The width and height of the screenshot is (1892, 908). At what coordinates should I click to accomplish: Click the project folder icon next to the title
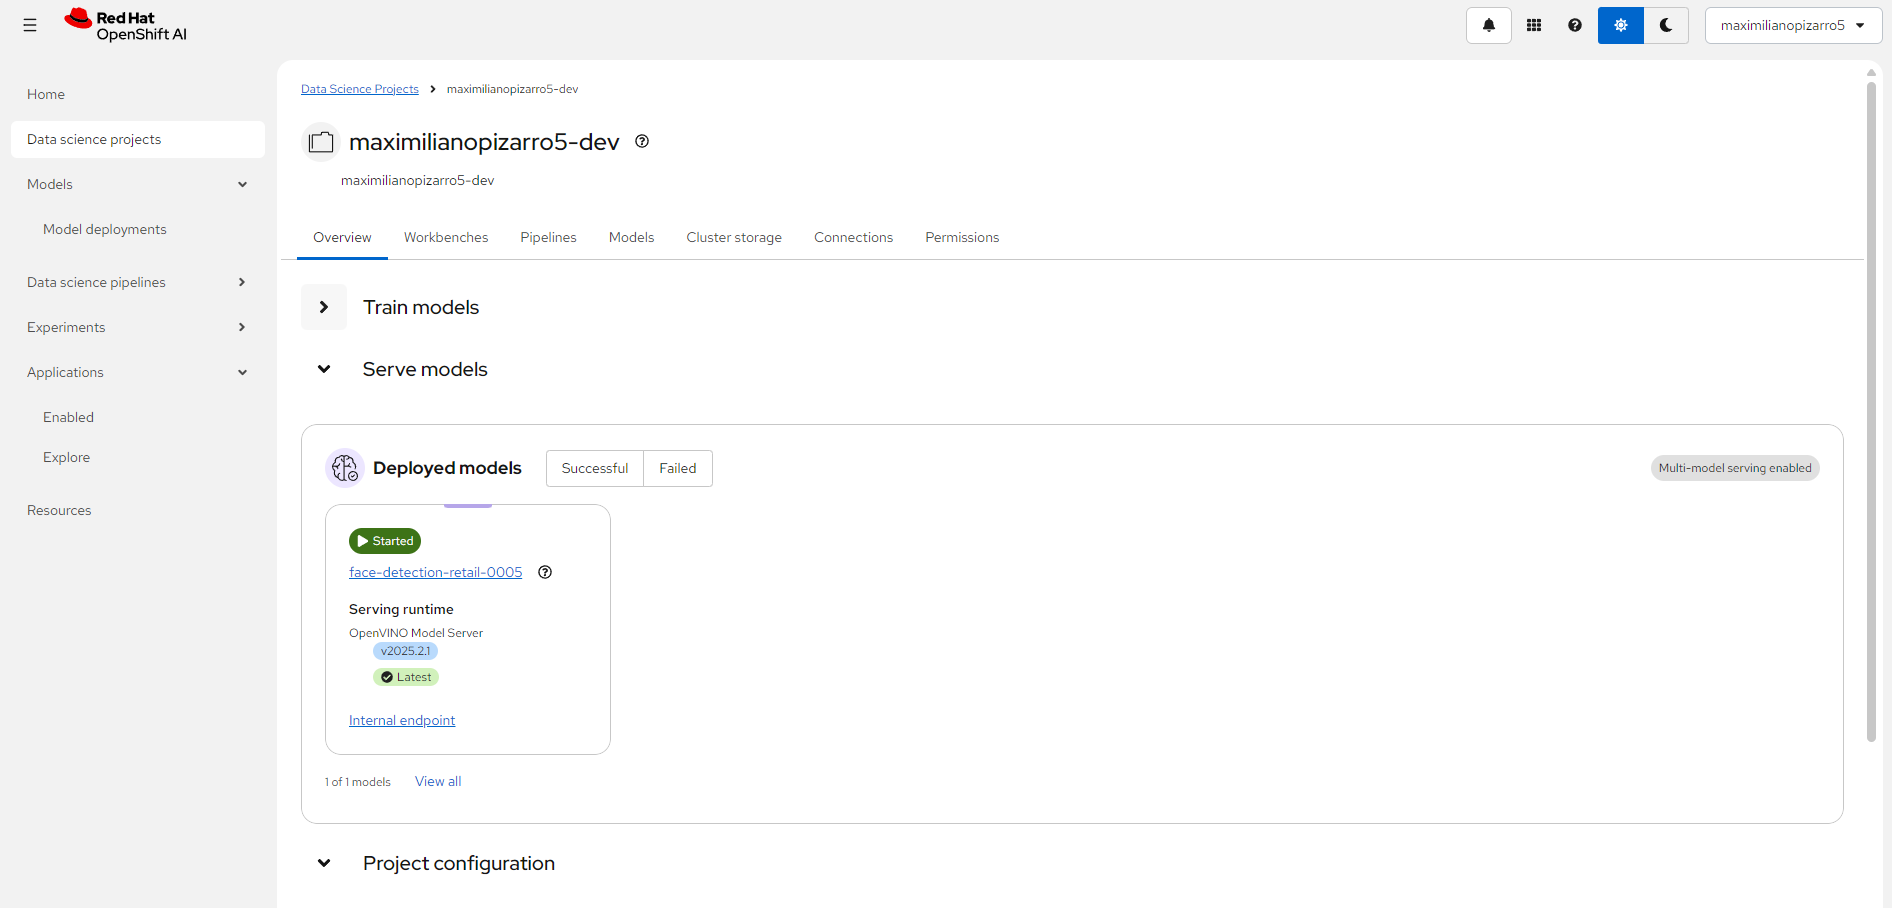[320, 141]
